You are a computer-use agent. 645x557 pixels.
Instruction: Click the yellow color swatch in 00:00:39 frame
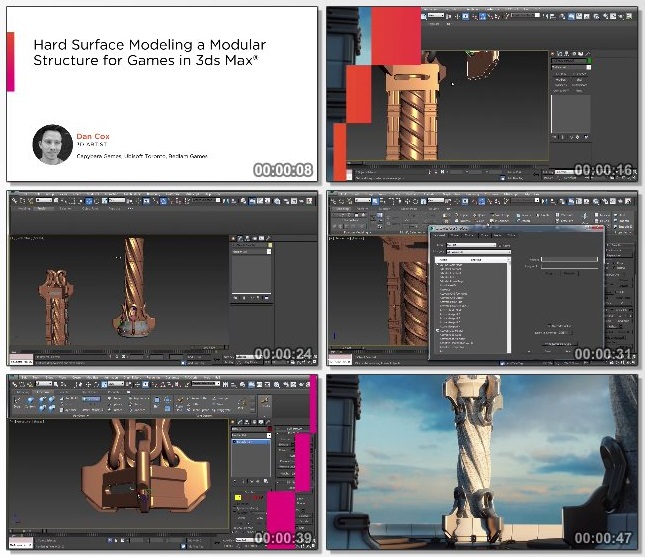[238, 497]
